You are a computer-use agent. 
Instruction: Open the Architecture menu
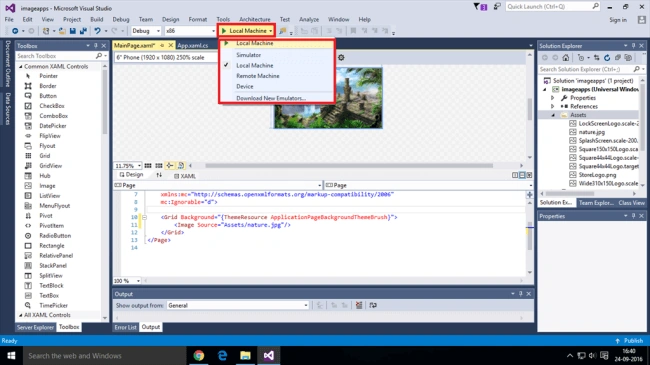255,19
